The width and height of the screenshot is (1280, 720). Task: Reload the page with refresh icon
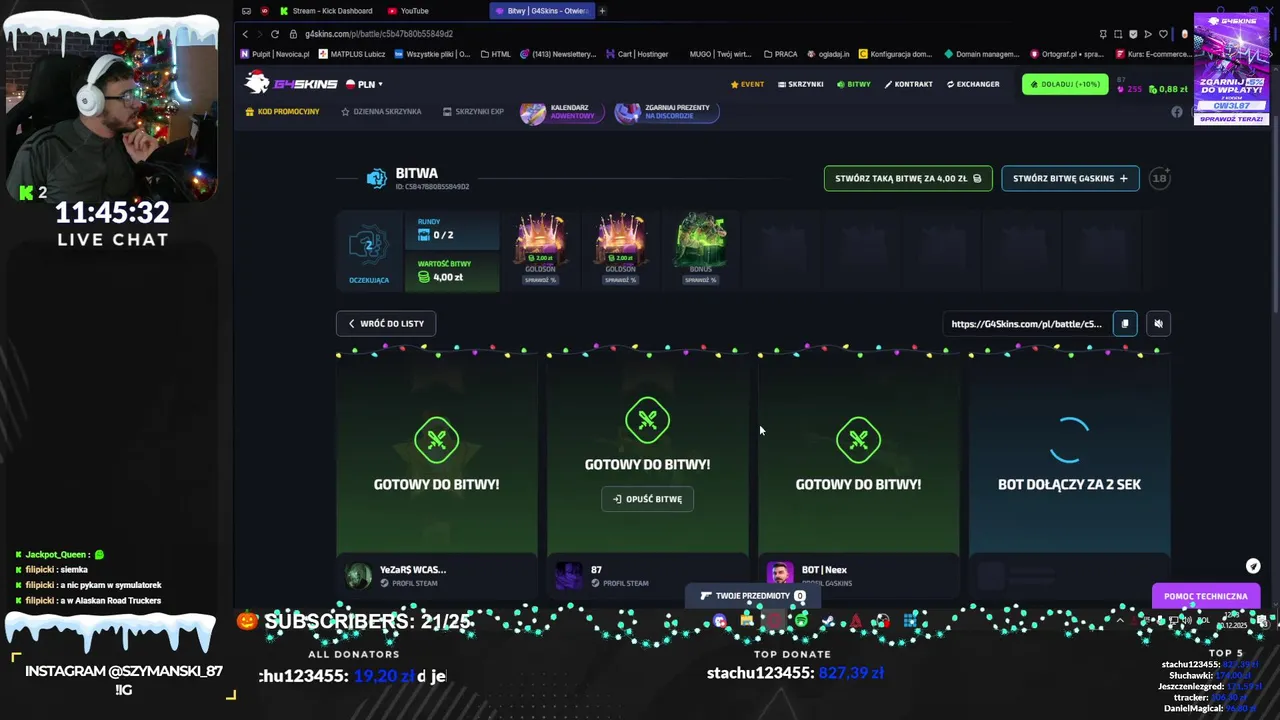[275, 34]
